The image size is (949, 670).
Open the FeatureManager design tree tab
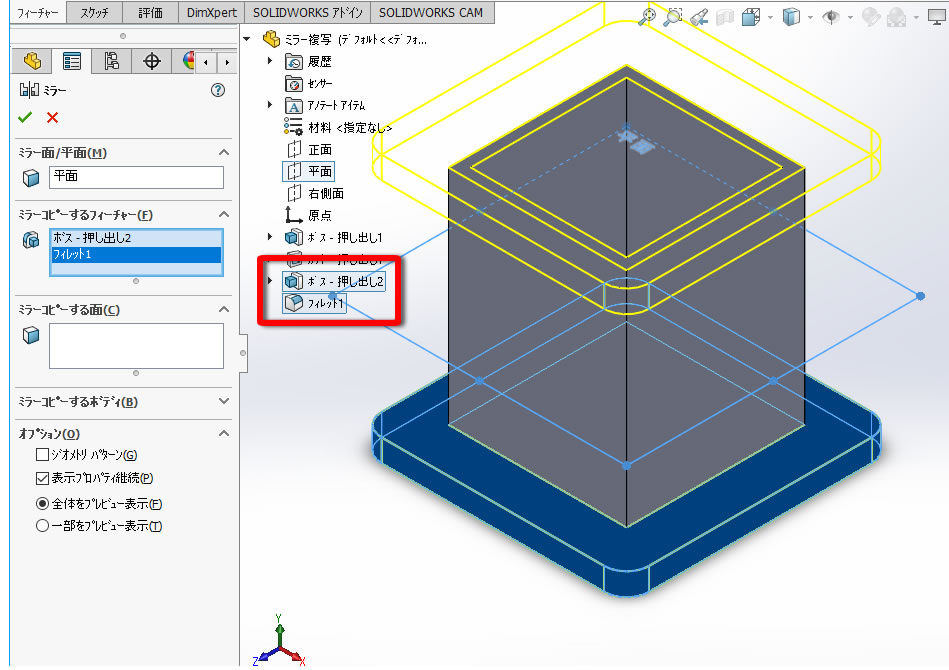coord(33,61)
